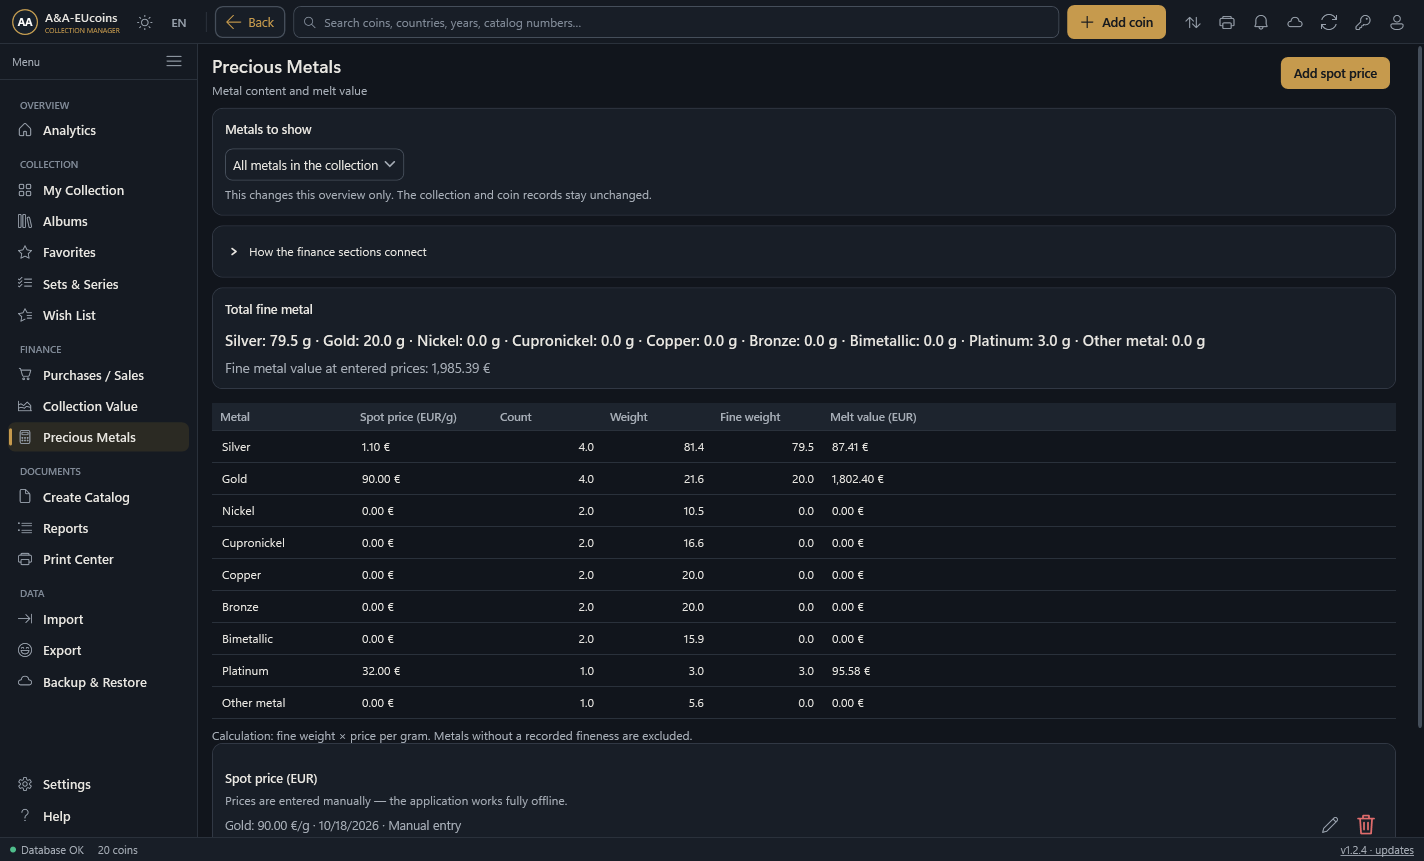Open Favorites in the sidebar

tap(98, 252)
